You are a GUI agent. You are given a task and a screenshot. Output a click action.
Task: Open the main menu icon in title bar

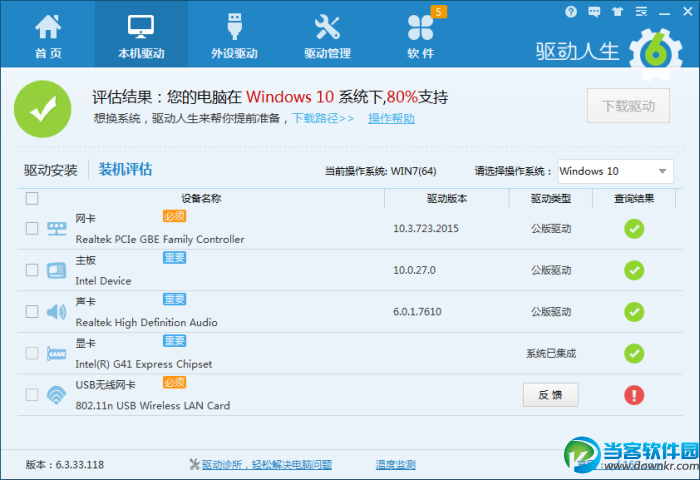coord(641,12)
